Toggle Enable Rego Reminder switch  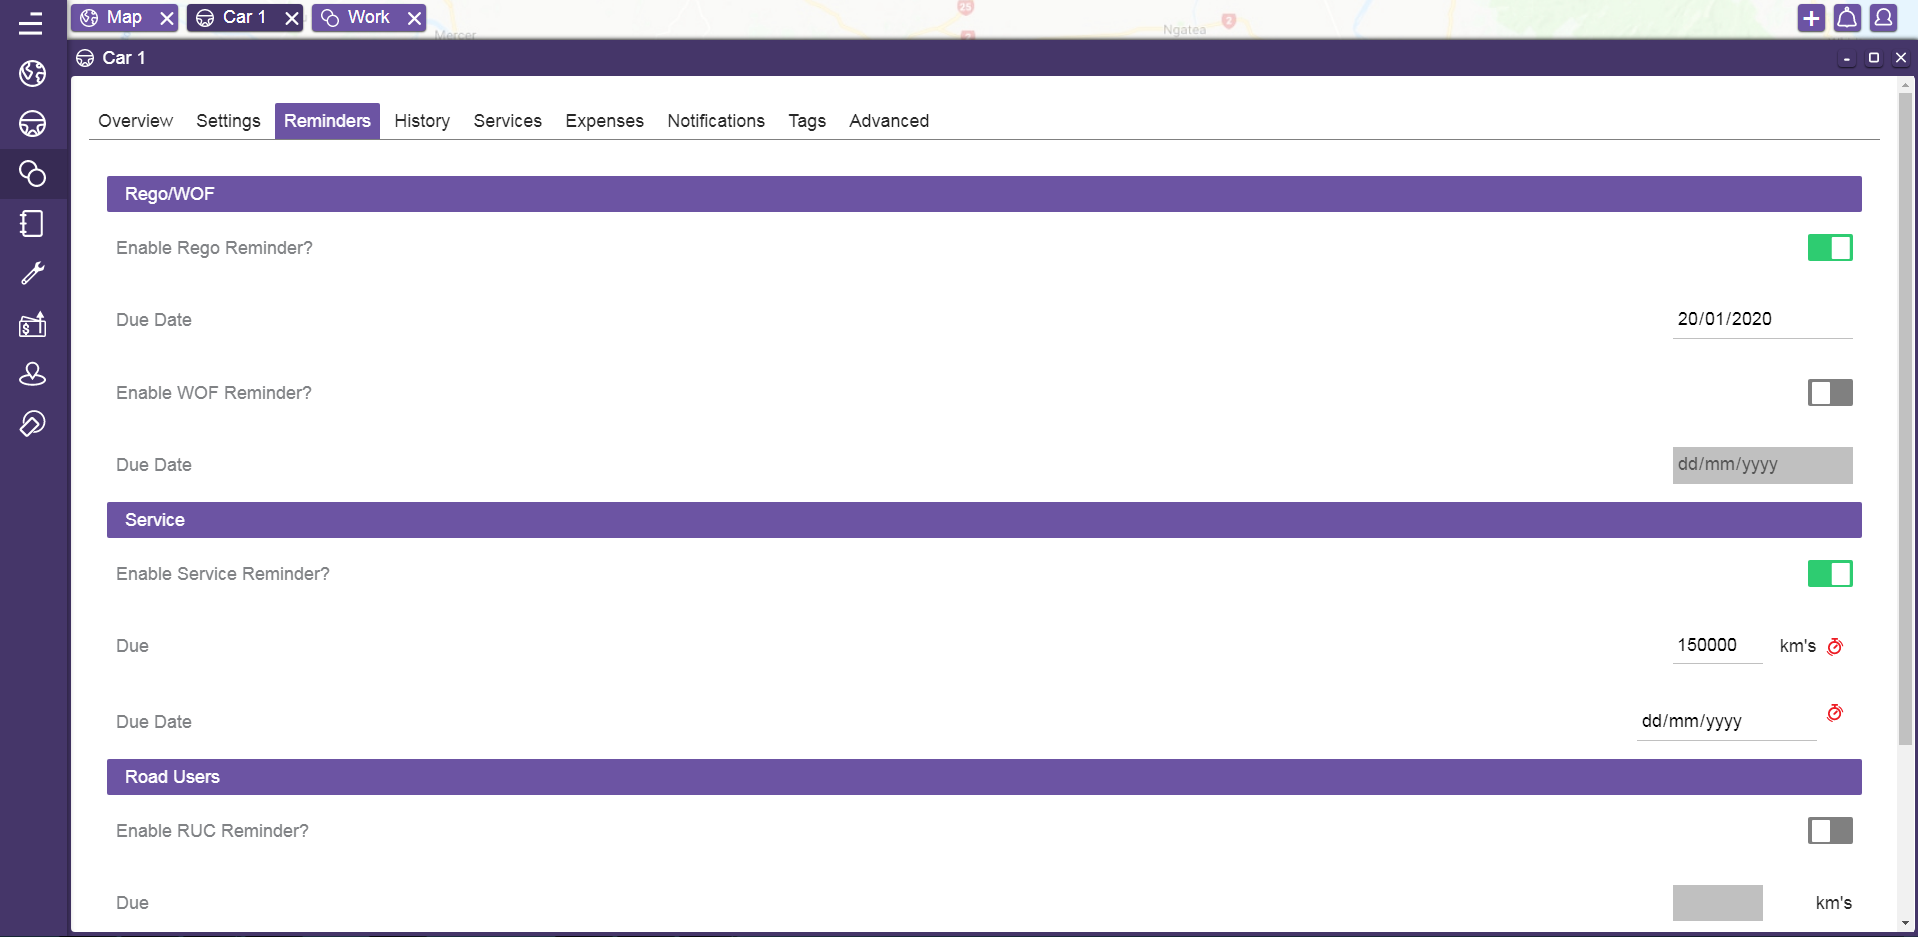click(1830, 248)
